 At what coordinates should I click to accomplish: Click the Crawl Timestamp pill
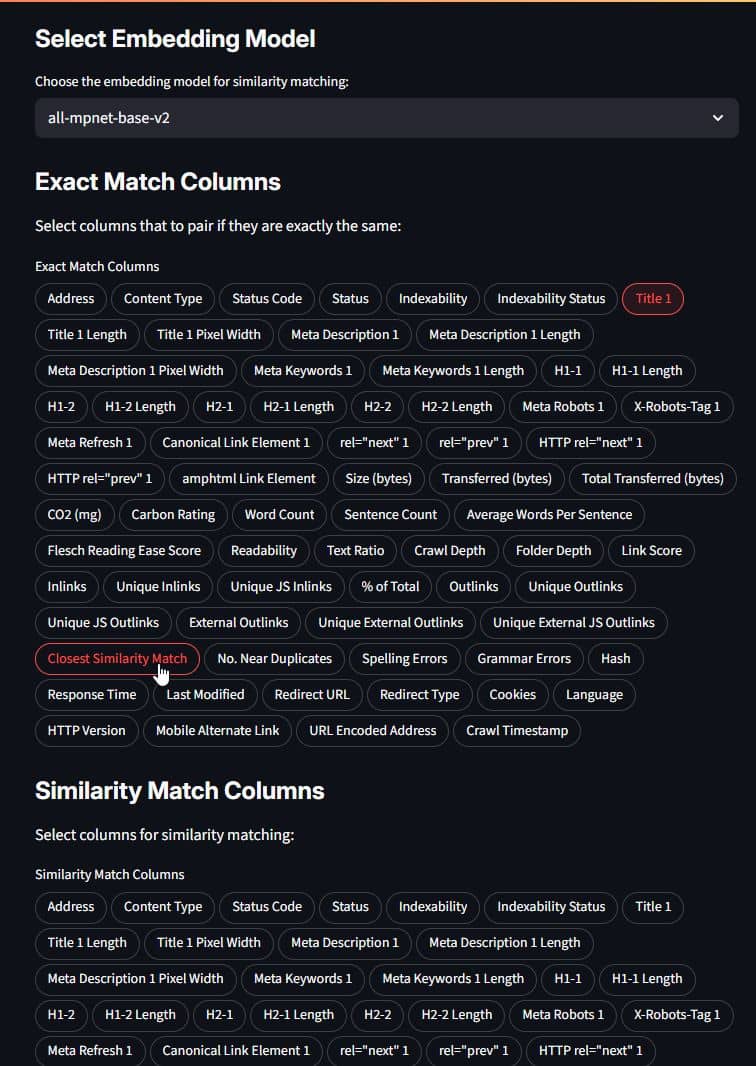click(517, 731)
